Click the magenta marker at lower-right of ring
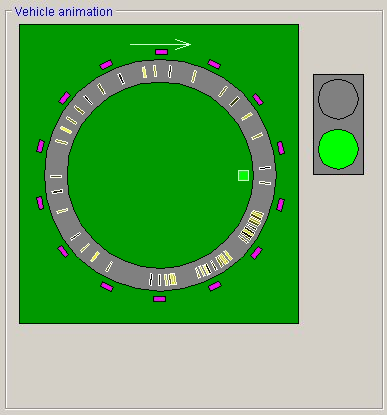This screenshot has height=415, width=387. 256,253
